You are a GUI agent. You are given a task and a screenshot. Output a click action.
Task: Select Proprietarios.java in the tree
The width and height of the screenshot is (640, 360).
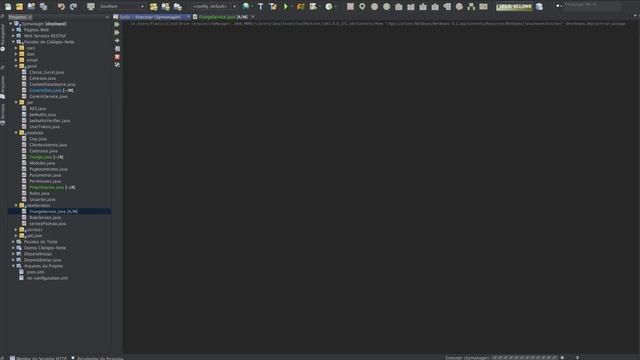tap(47, 187)
